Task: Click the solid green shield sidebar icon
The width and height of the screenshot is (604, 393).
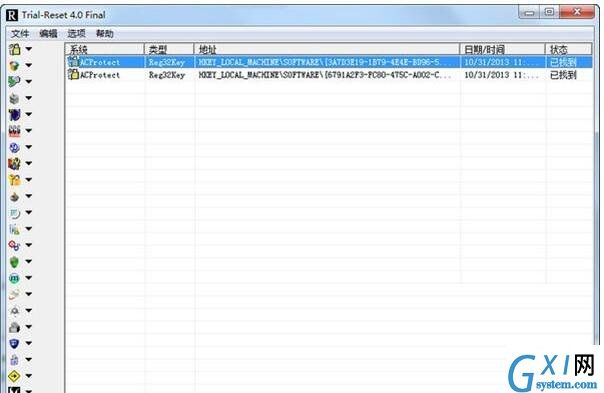Action: [15, 262]
